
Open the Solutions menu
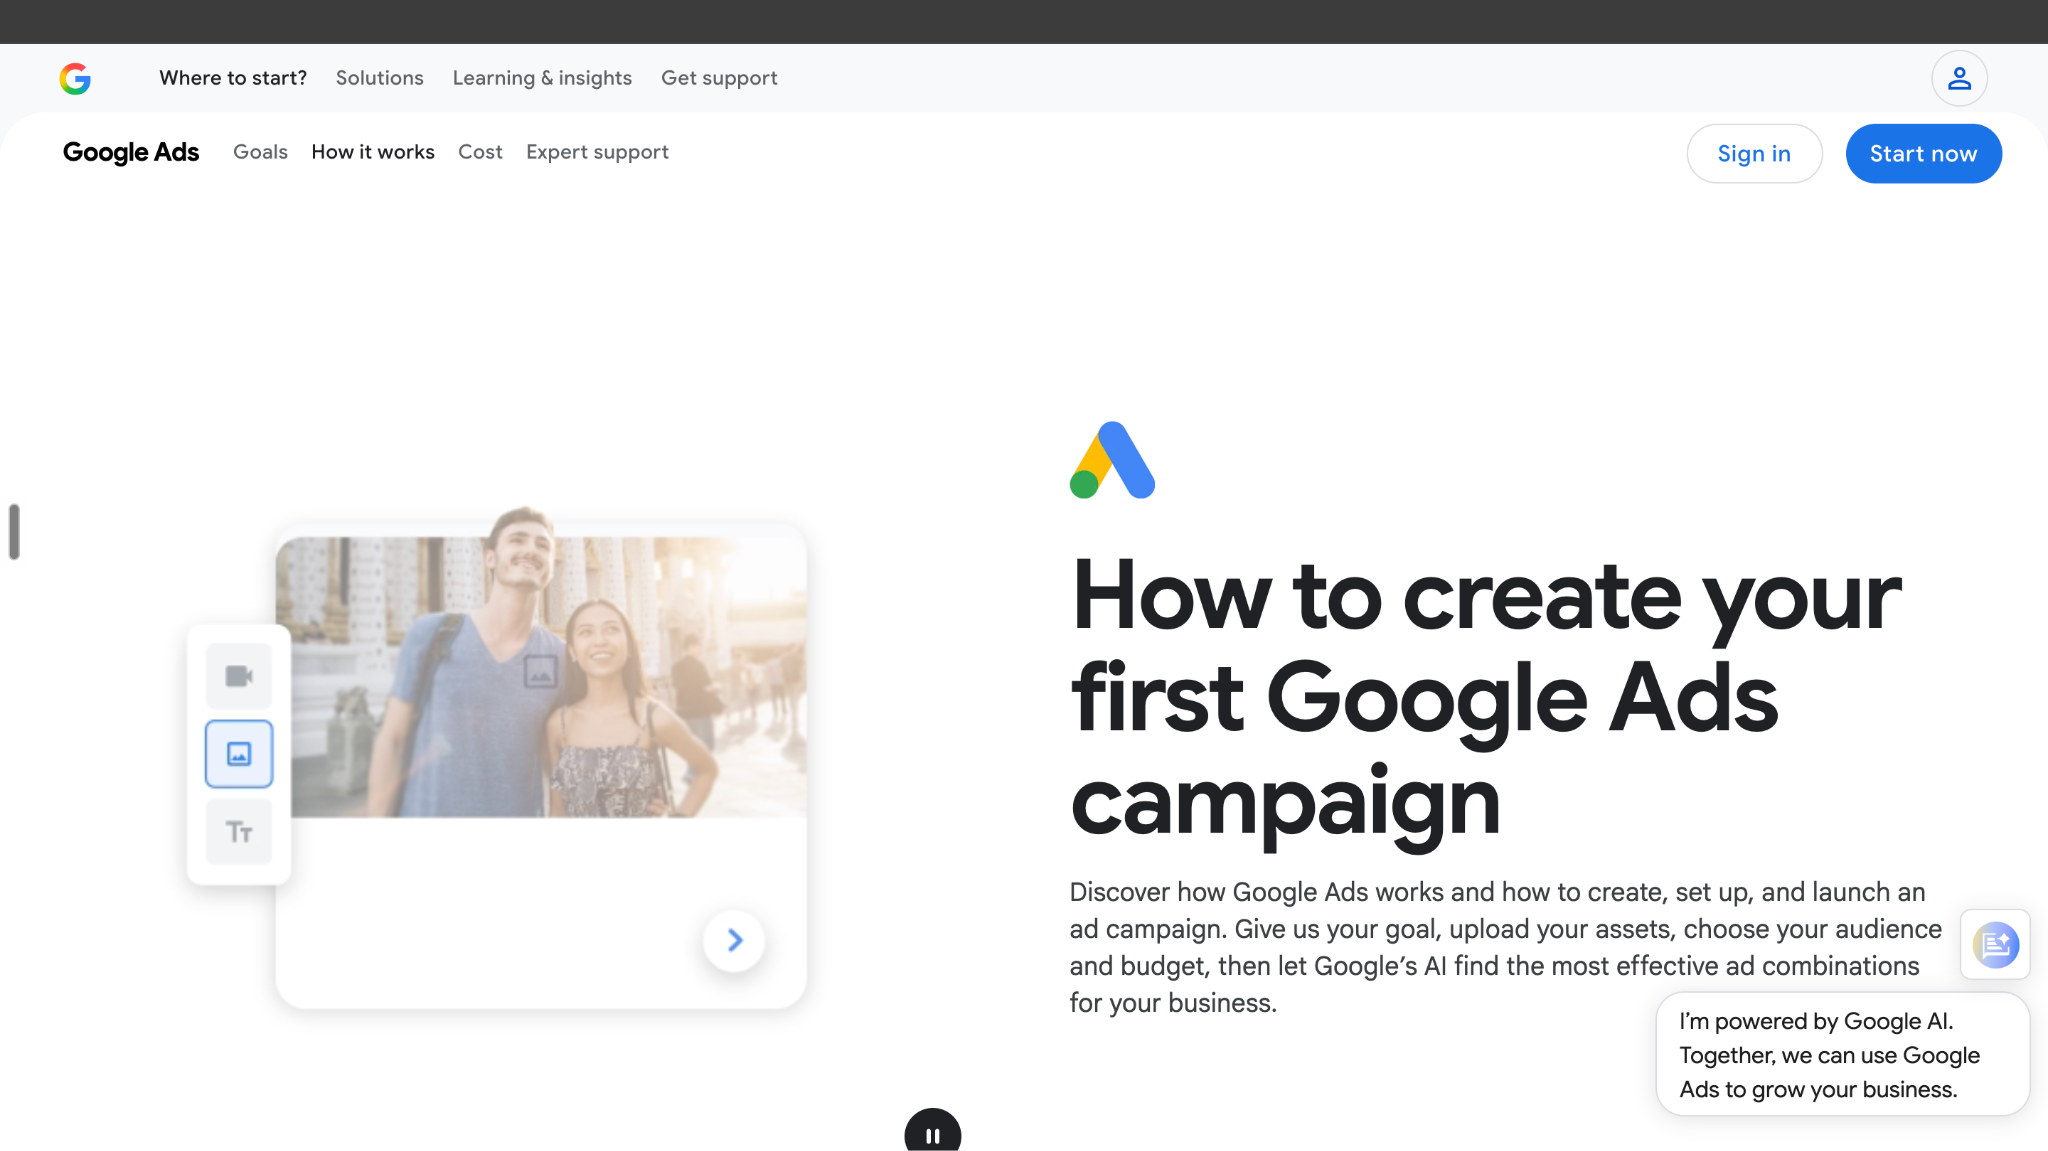[x=380, y=78]
